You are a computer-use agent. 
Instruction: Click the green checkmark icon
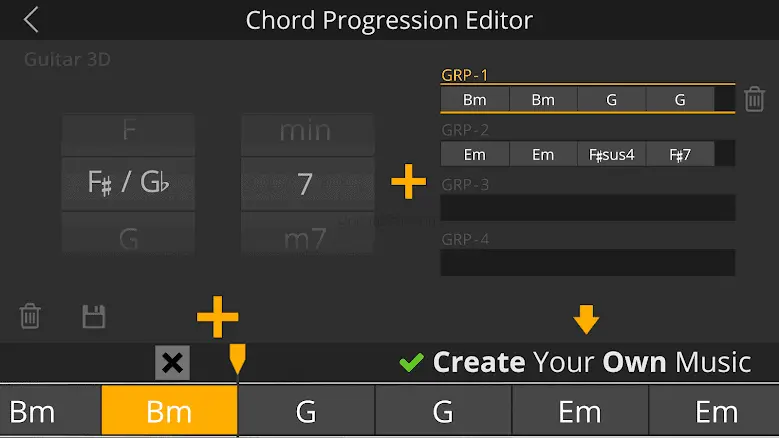pos(411,362)
